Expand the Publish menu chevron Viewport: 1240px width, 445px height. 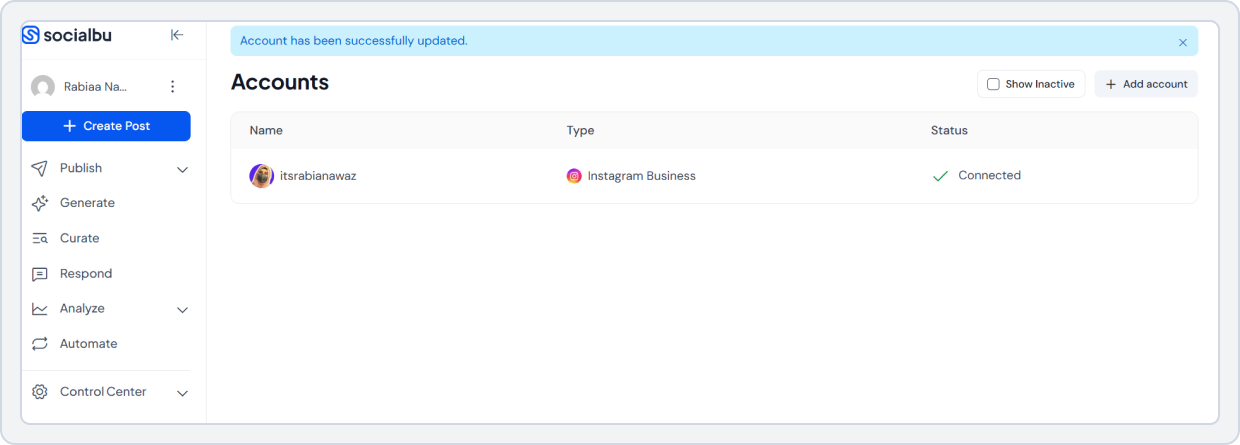pyautogui.click(x=182, y=169)
